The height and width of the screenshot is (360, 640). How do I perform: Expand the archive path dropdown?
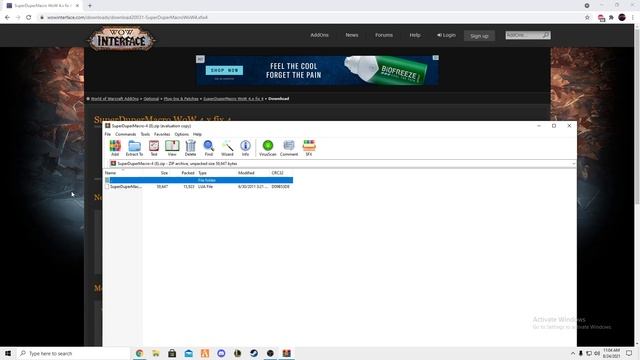(x=573, y=164)
